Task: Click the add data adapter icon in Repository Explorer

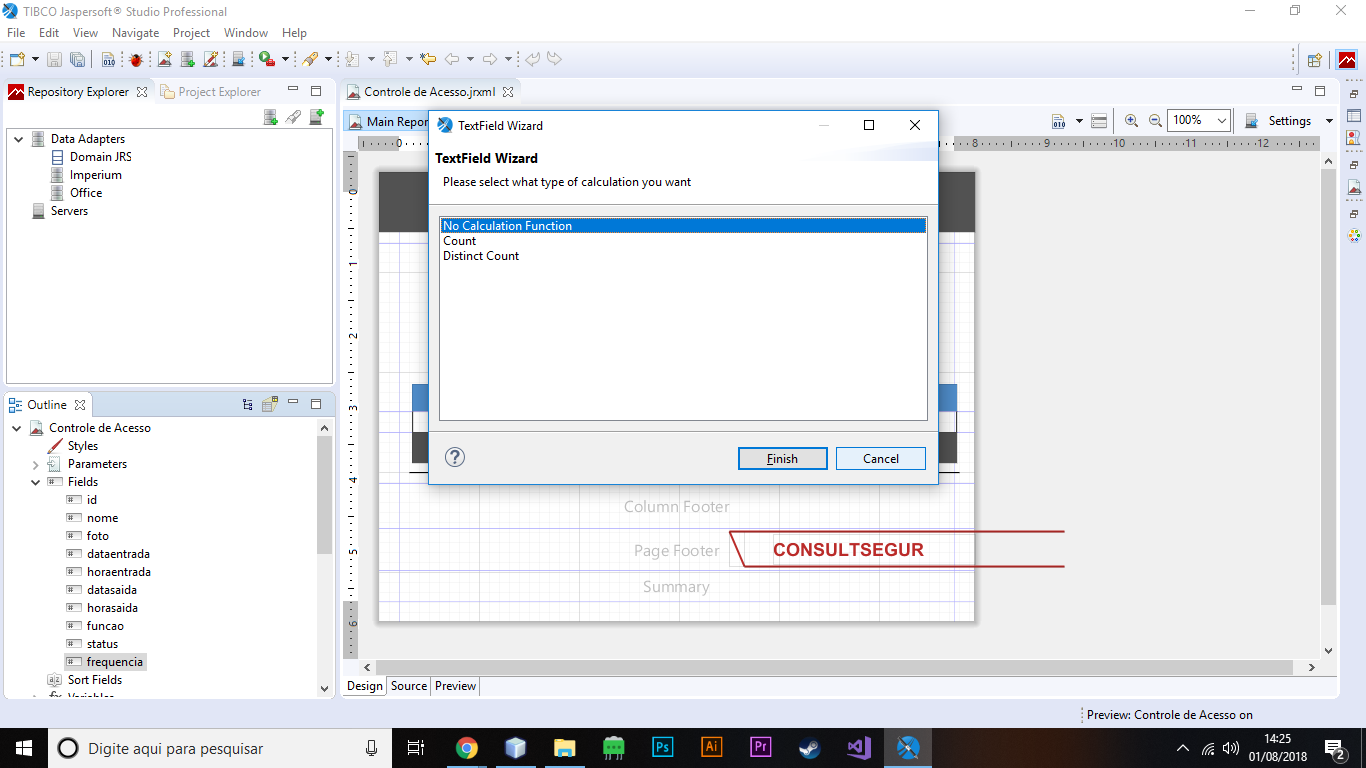Action: tap(270, 117)
